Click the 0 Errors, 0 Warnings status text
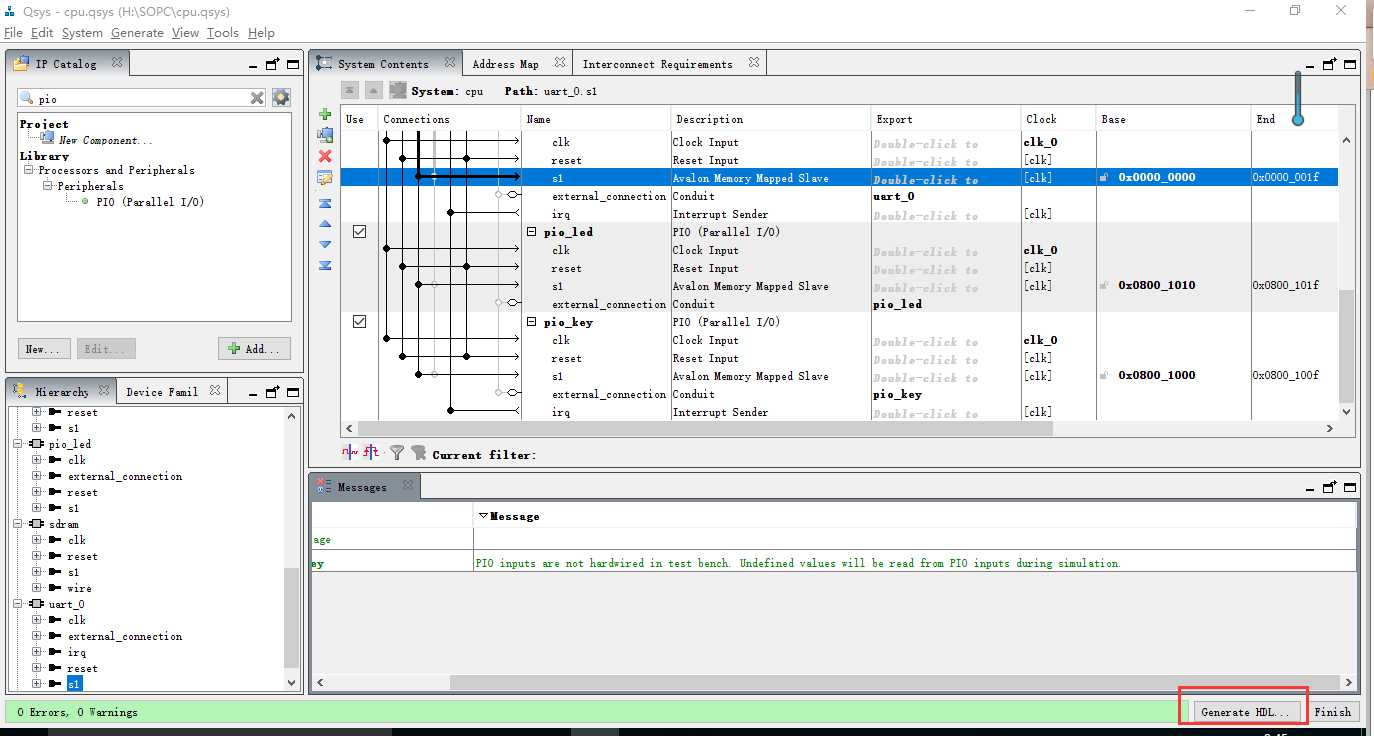The image size is (1374, 736). click(x=78, y=712)
